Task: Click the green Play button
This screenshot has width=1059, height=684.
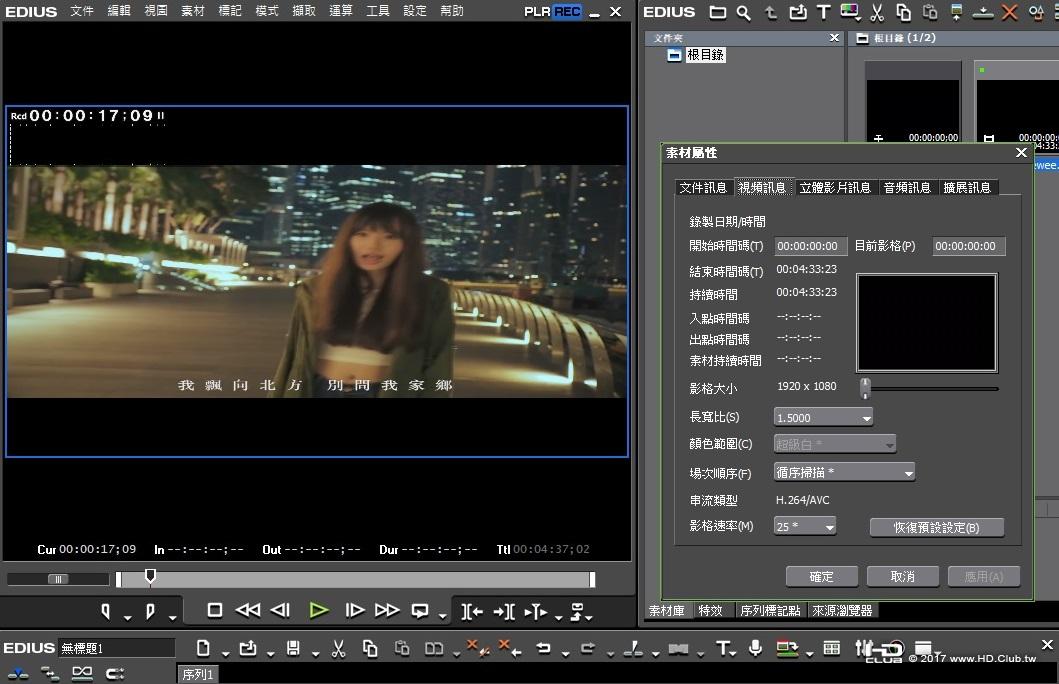Action: [319, 610]
